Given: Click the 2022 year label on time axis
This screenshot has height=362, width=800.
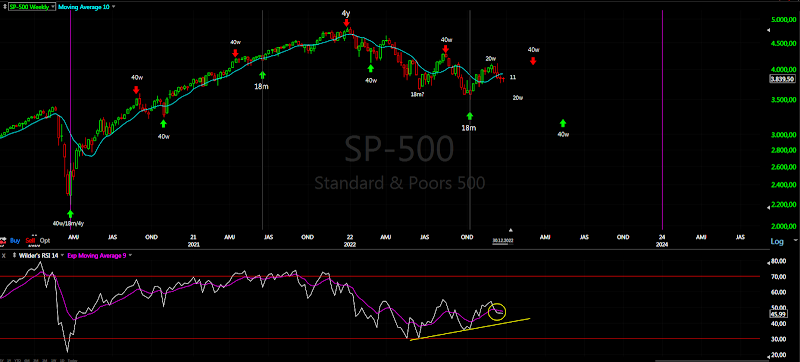Looking at the screenshot, I should tap(349, 244).
